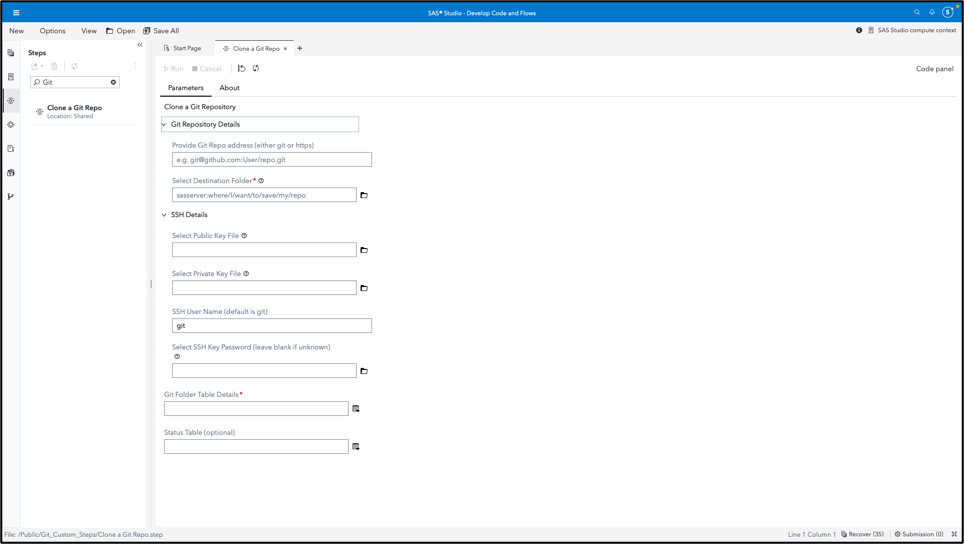964x544 pixels.
Task: Open notifications bell icon
Action: (932, 12)
